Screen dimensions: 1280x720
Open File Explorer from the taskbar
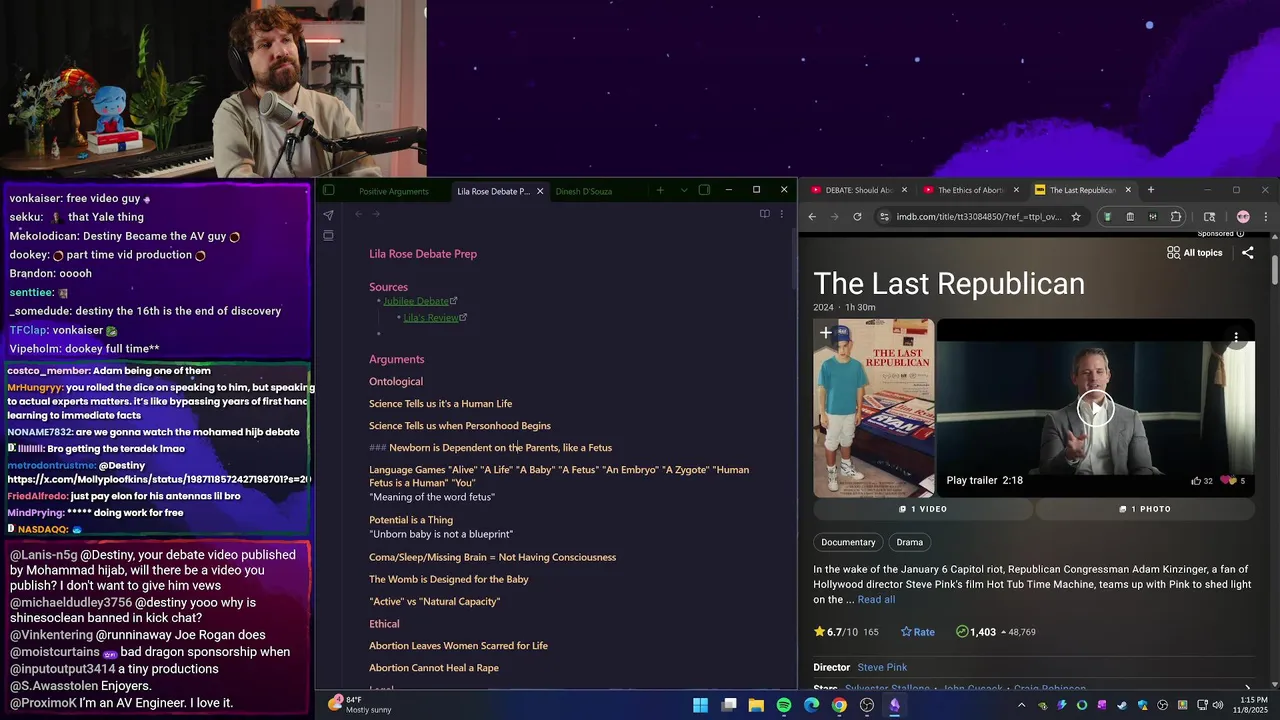[756, 705]
